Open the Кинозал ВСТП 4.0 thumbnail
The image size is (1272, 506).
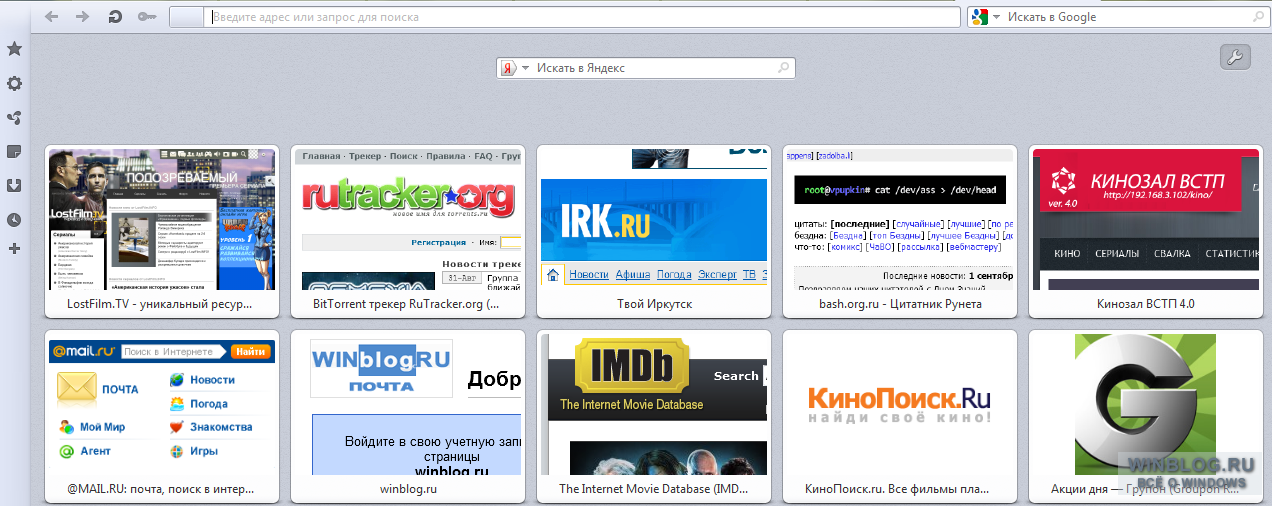(1146, 219)
